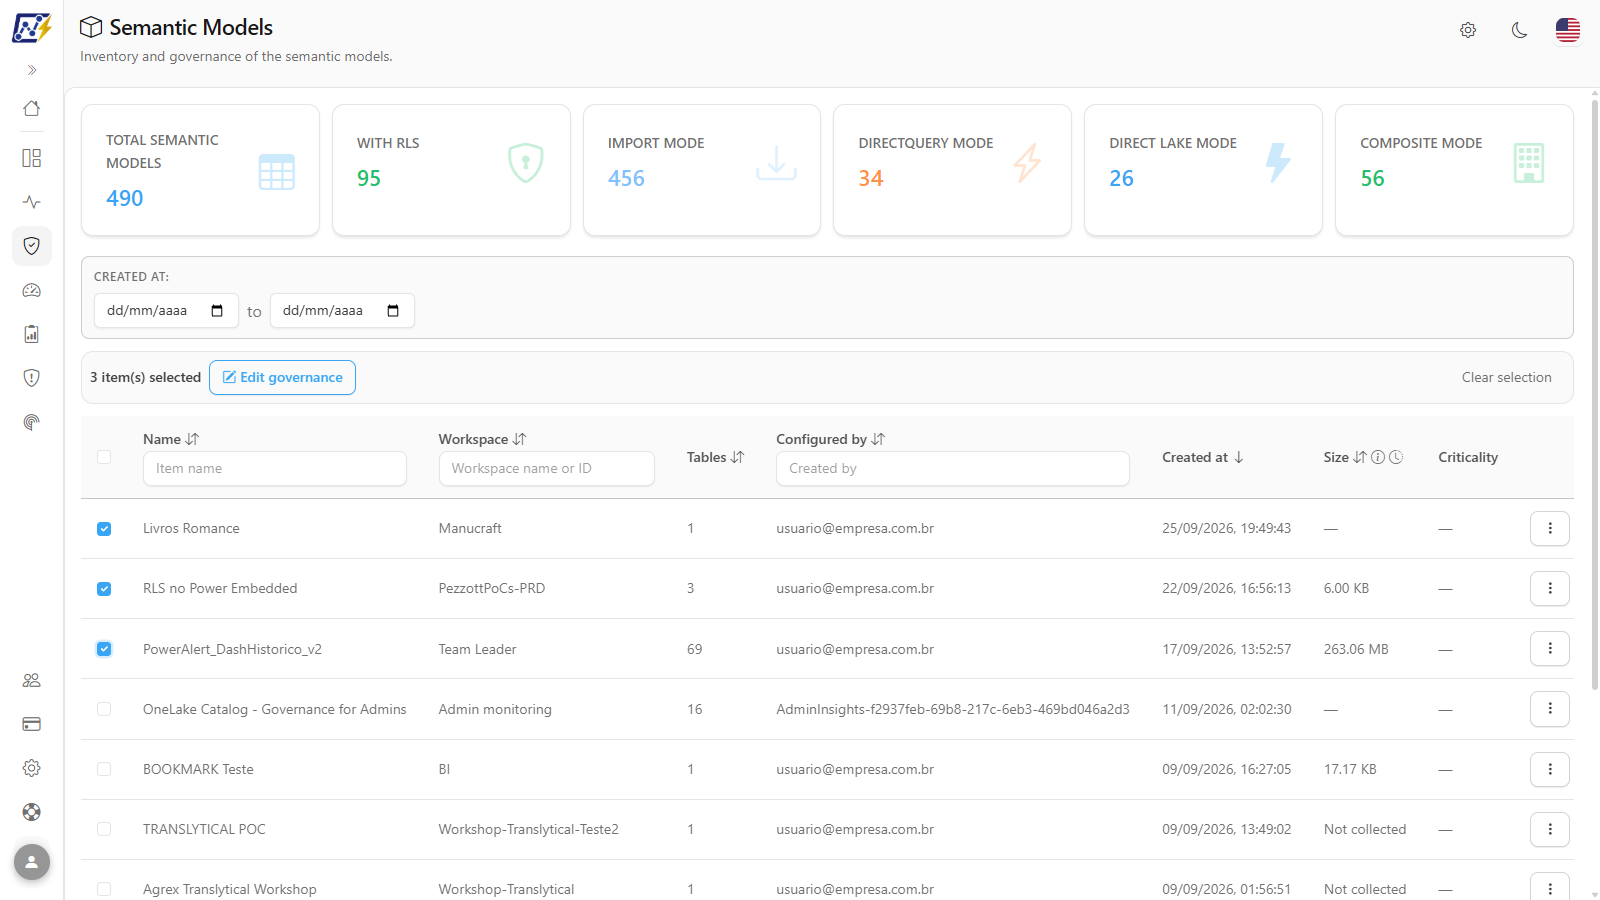Screen dimensions: 1600x900
Task: Open the end date calendar picker
Action: (393, 311)
